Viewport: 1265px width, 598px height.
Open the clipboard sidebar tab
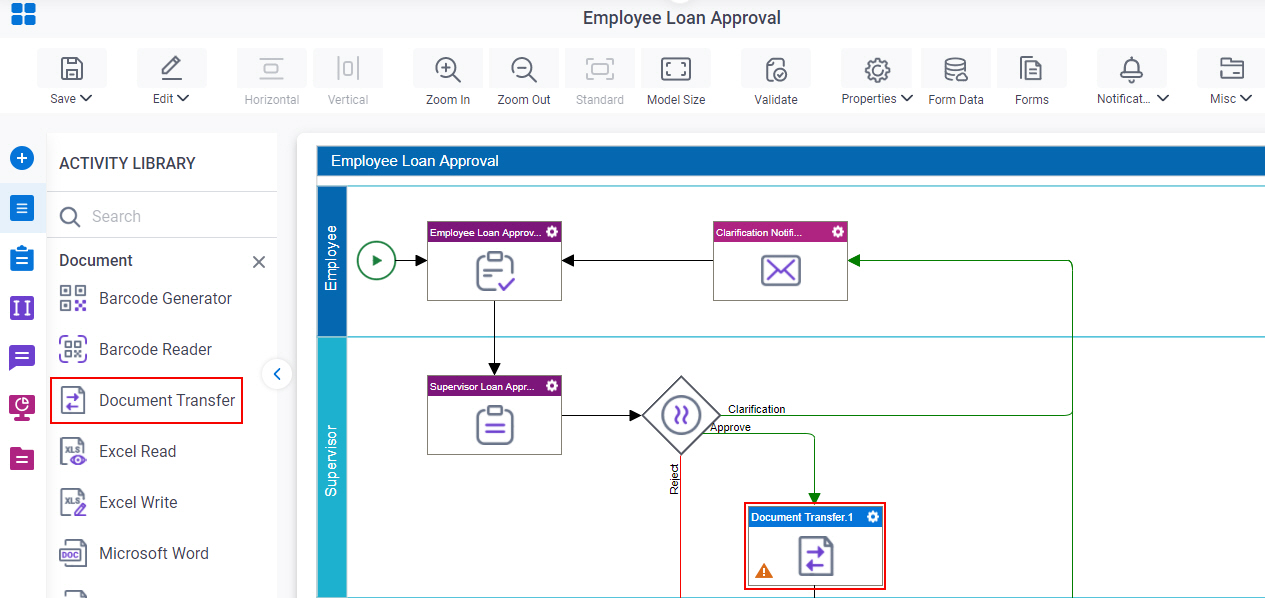tap(22, 258)
